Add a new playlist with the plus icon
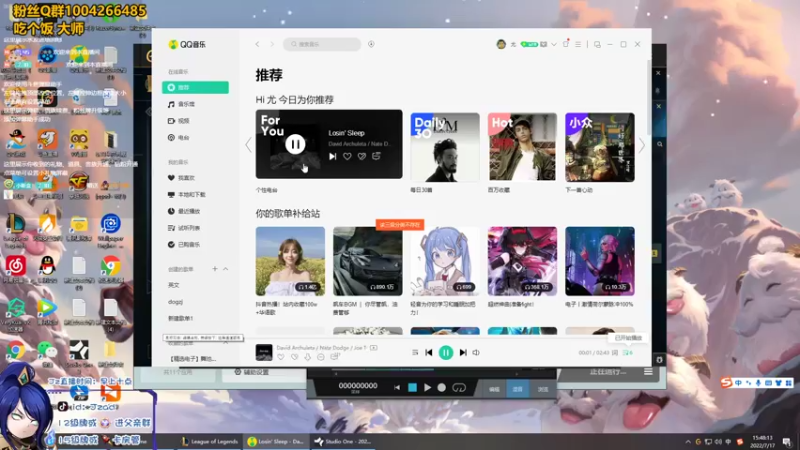 (215, 269)
